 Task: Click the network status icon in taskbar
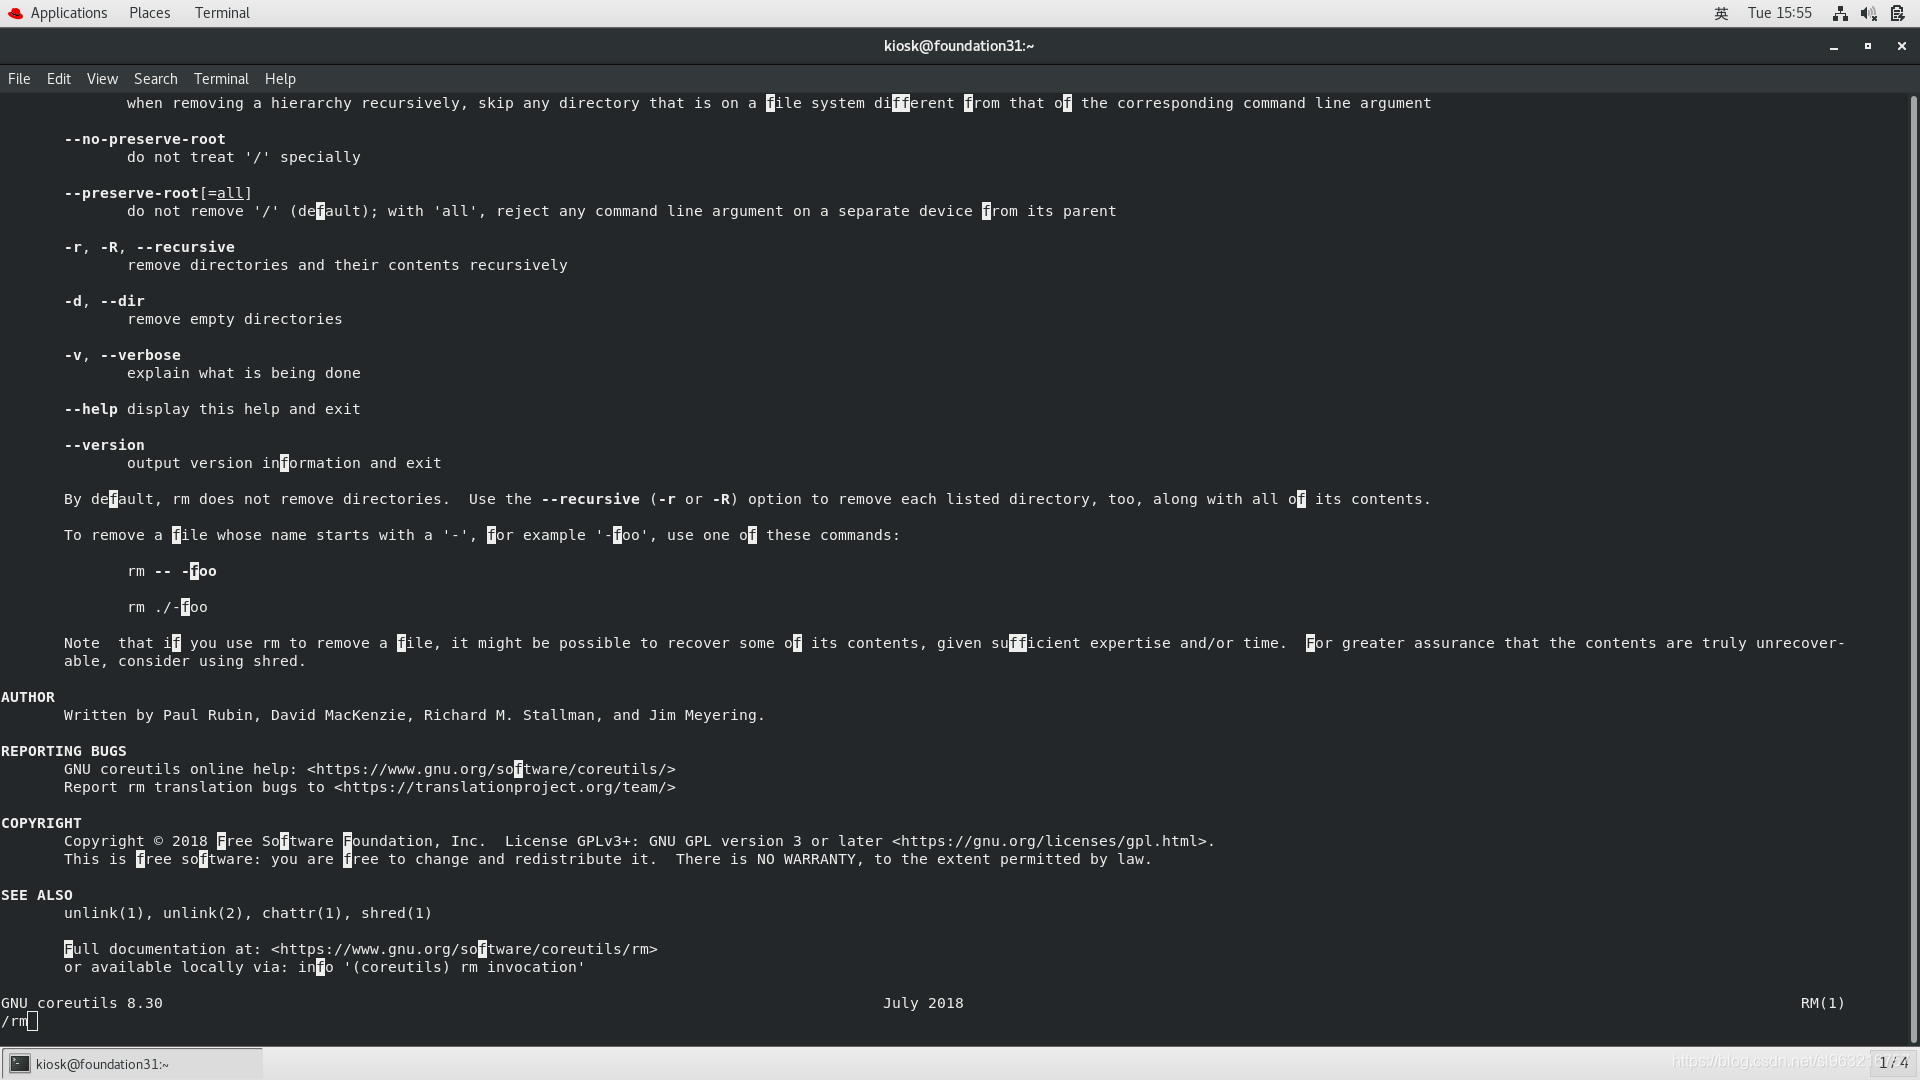1840,12
